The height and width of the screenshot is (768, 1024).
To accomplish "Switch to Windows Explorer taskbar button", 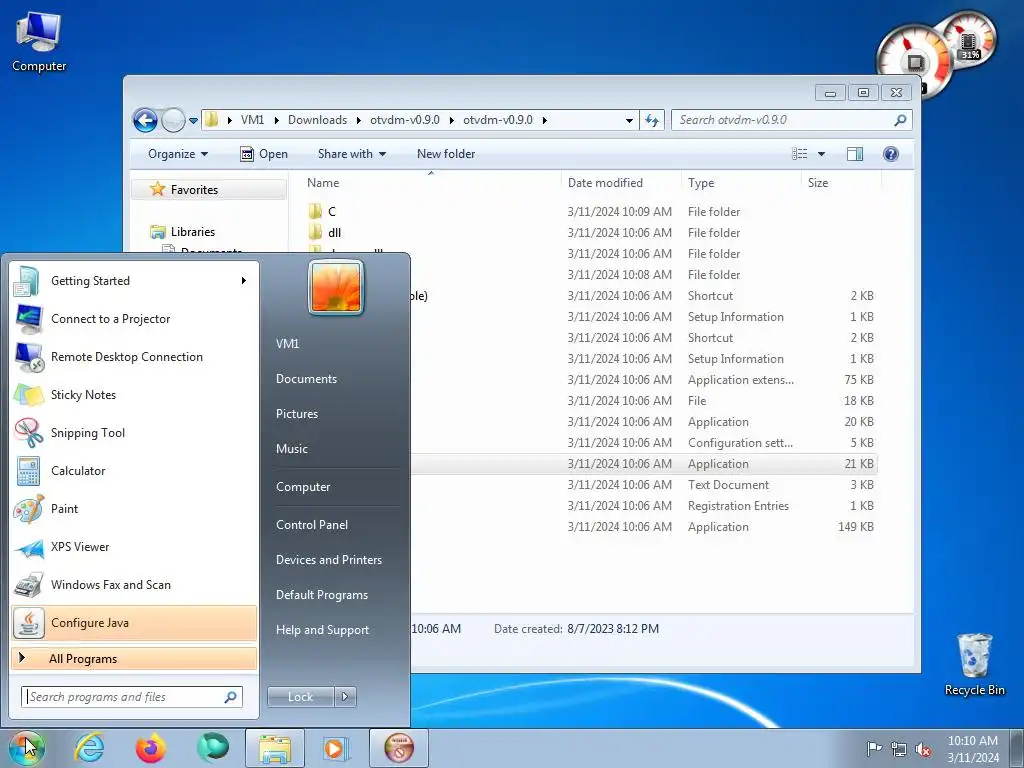I will pos(275,748).
